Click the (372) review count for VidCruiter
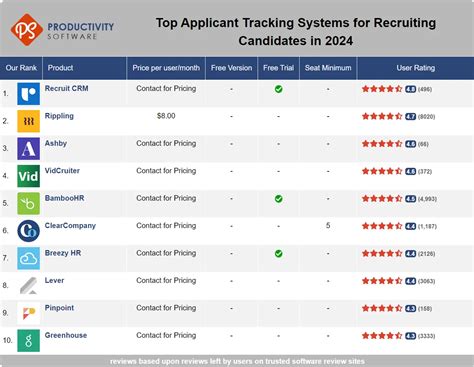The width and height of the screenshot is (474, 367). point(425,172)
